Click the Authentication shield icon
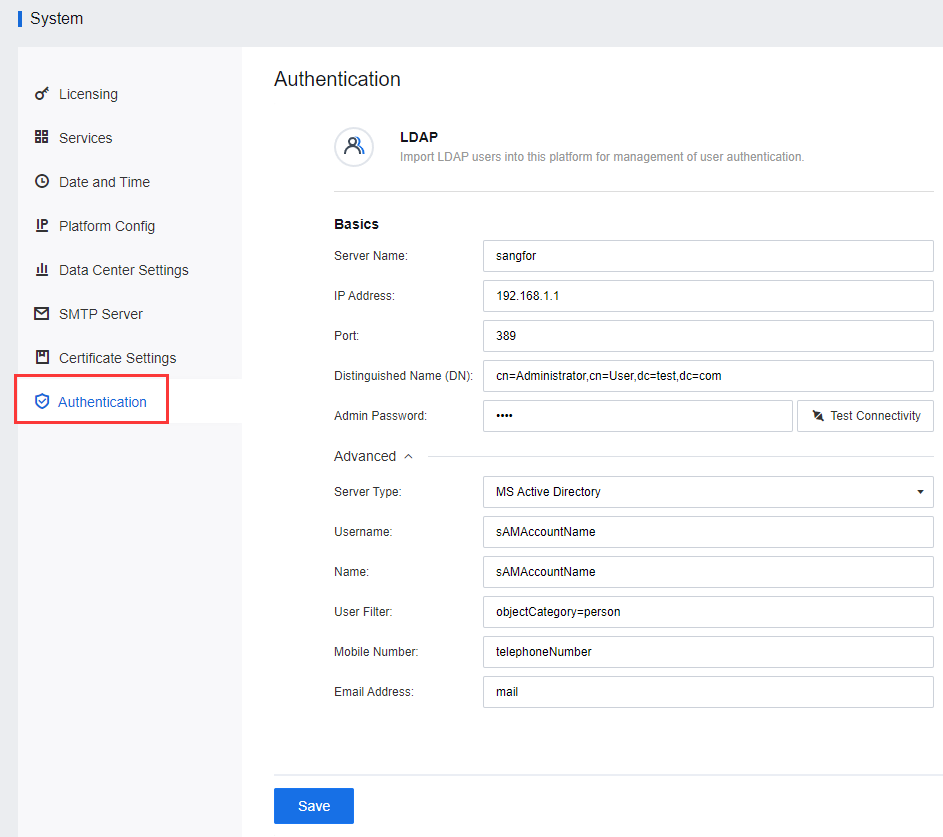The width and height of the screenshot is (943, 837). click(x=41, y=401)
